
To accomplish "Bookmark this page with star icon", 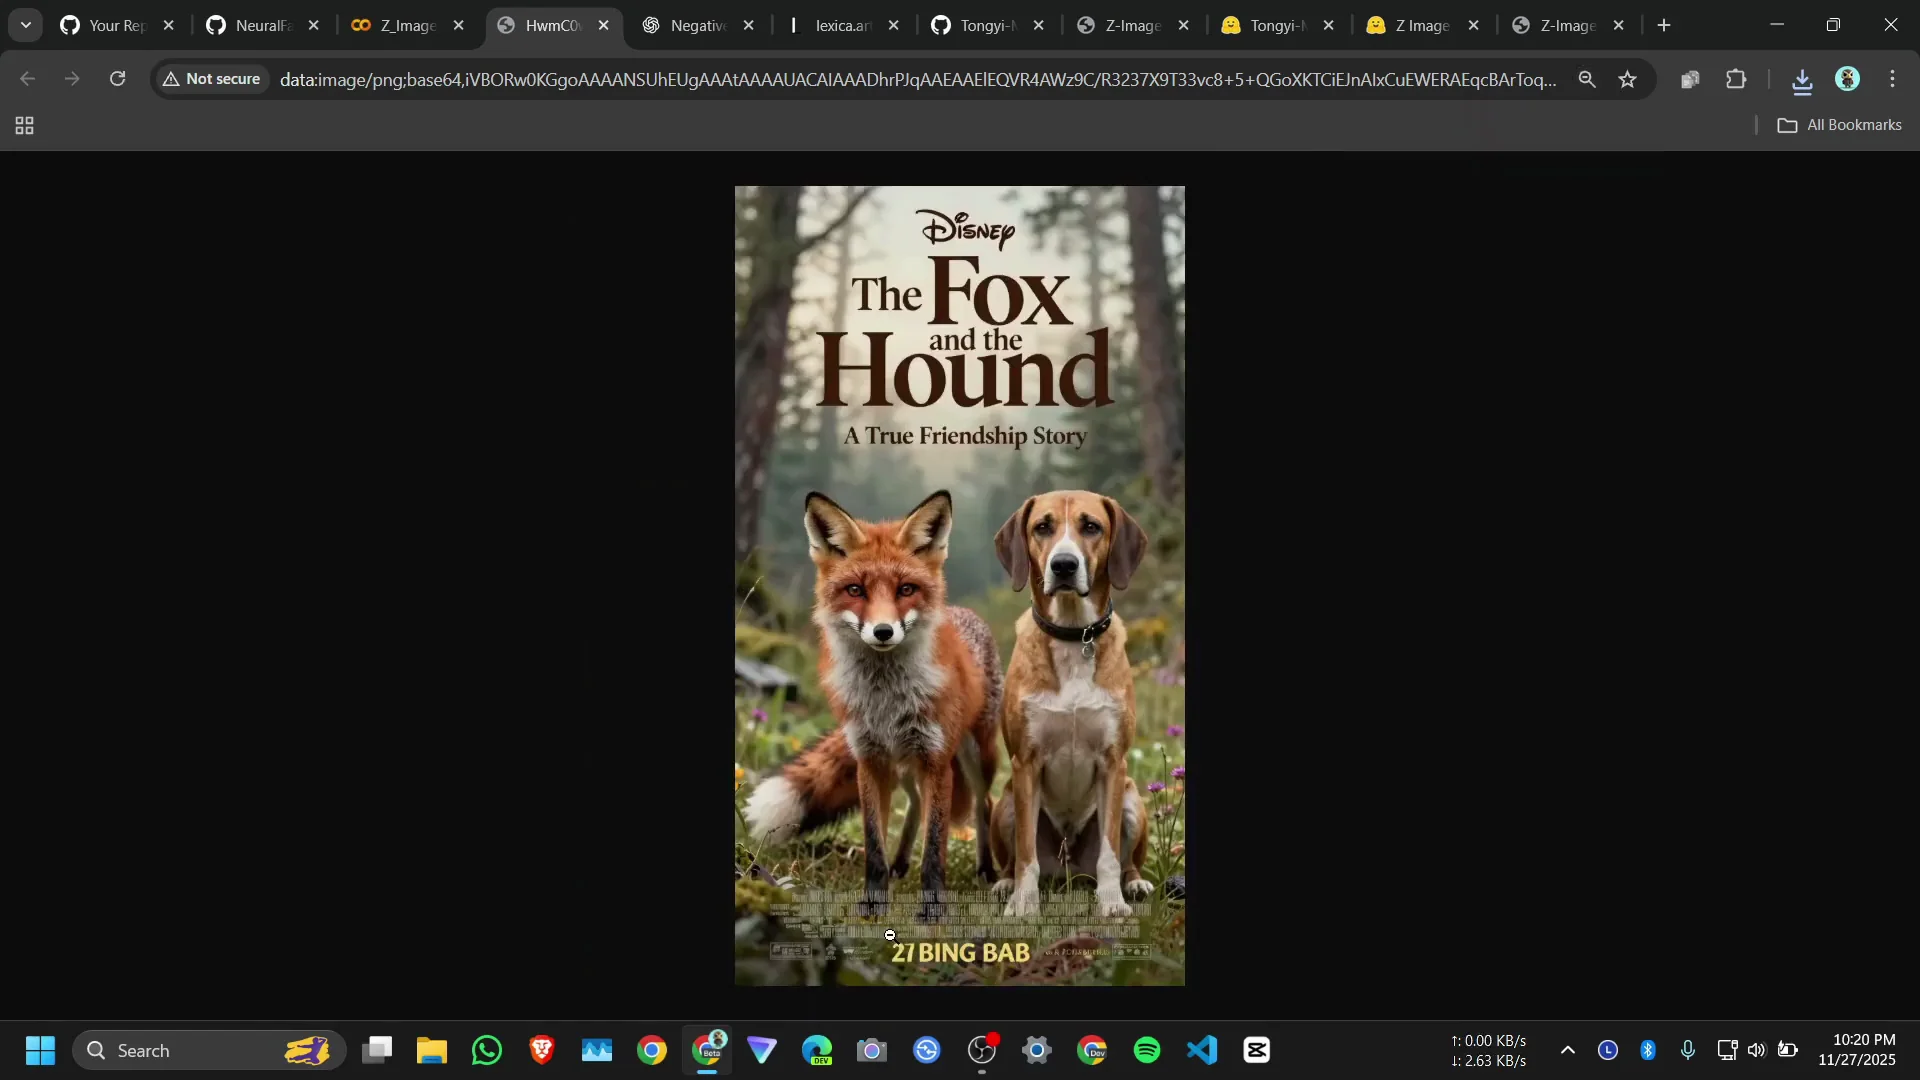I will point(1628,79).
